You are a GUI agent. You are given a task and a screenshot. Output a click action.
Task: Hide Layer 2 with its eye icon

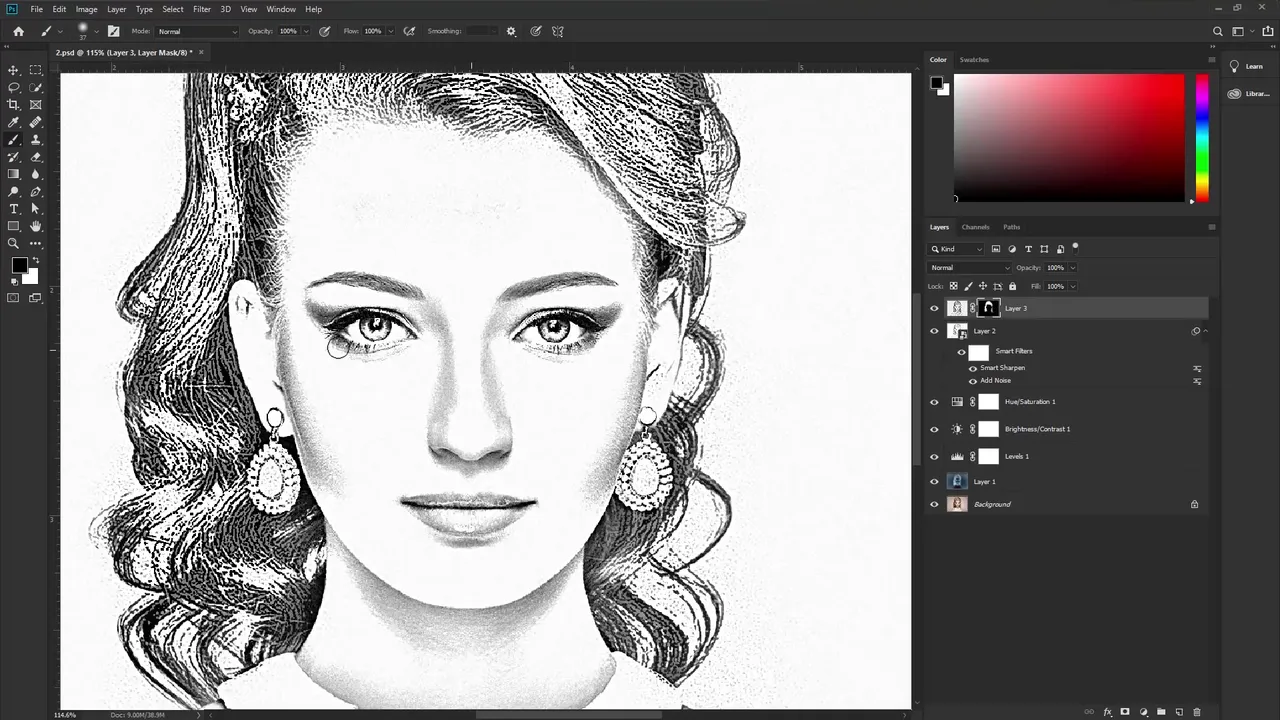click(934, 331)
